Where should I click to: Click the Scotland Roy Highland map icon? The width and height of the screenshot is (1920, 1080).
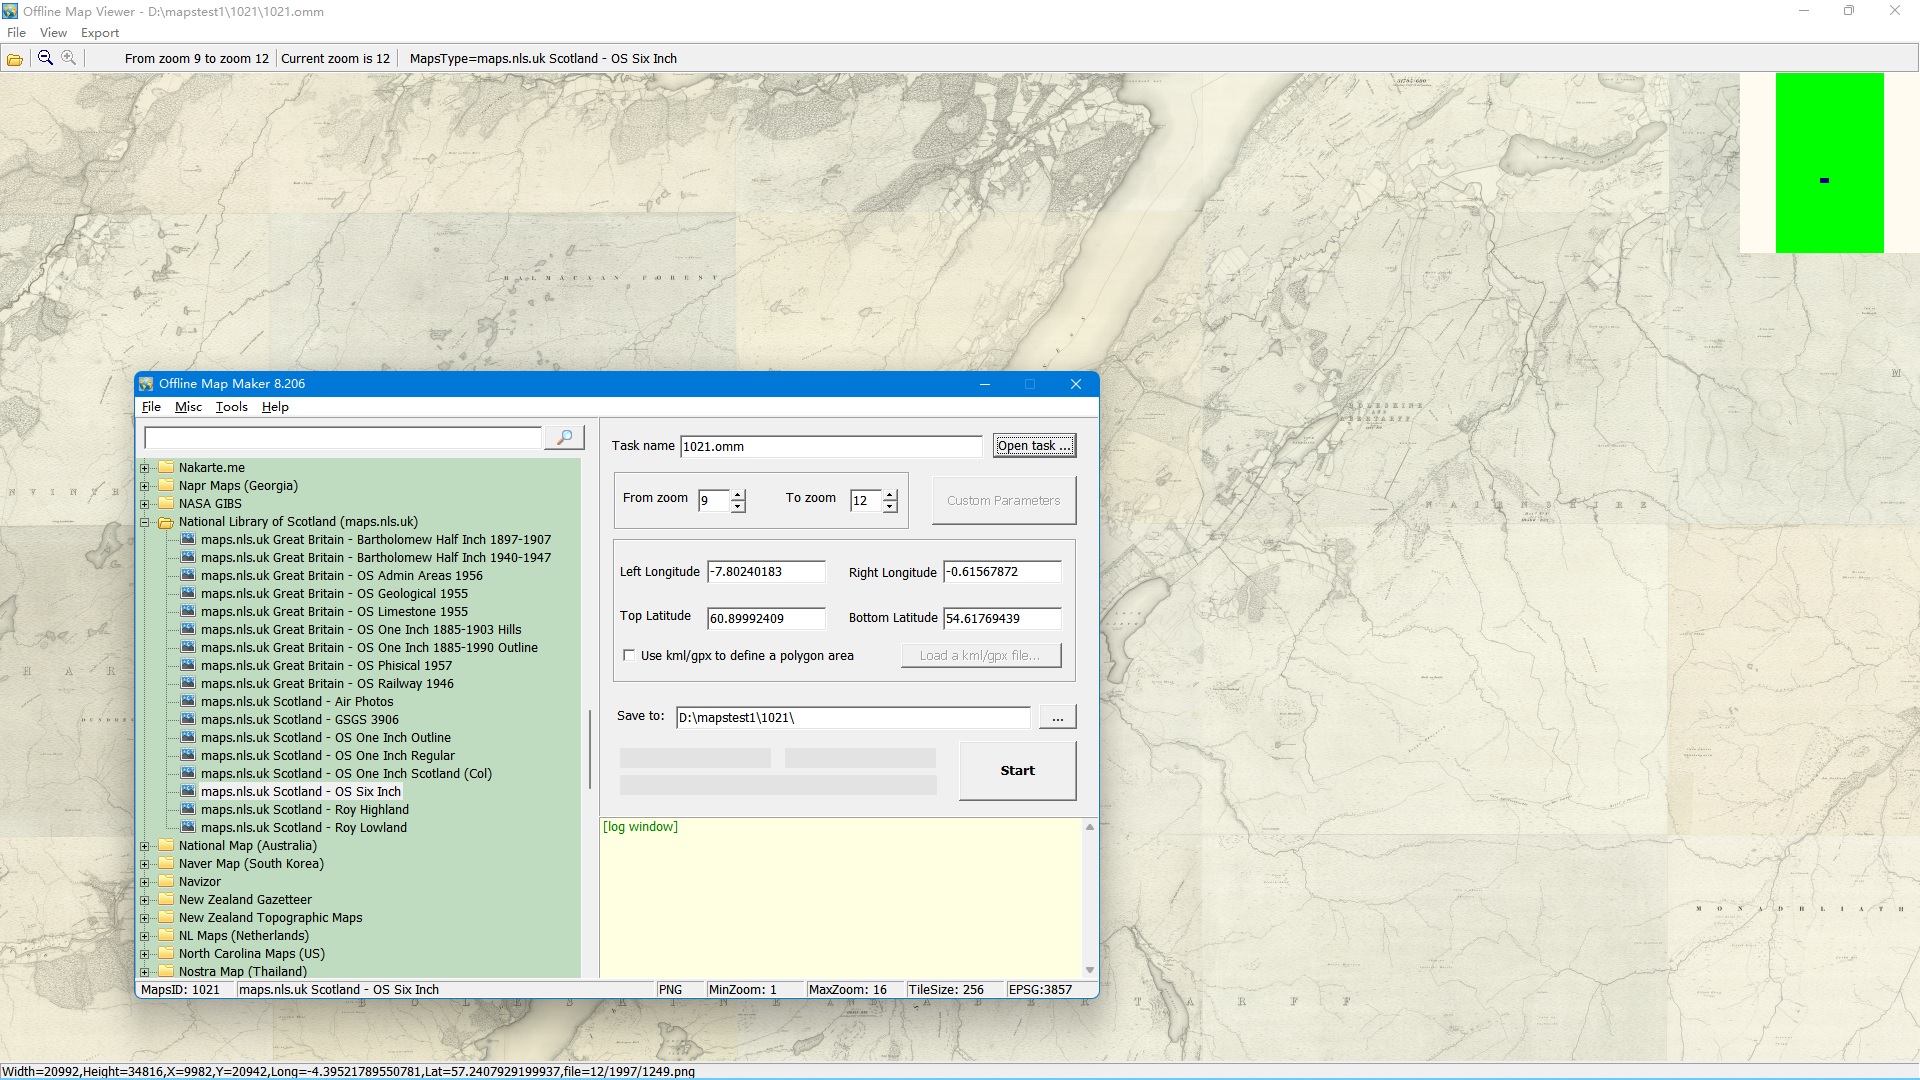(x=188, y=809)
